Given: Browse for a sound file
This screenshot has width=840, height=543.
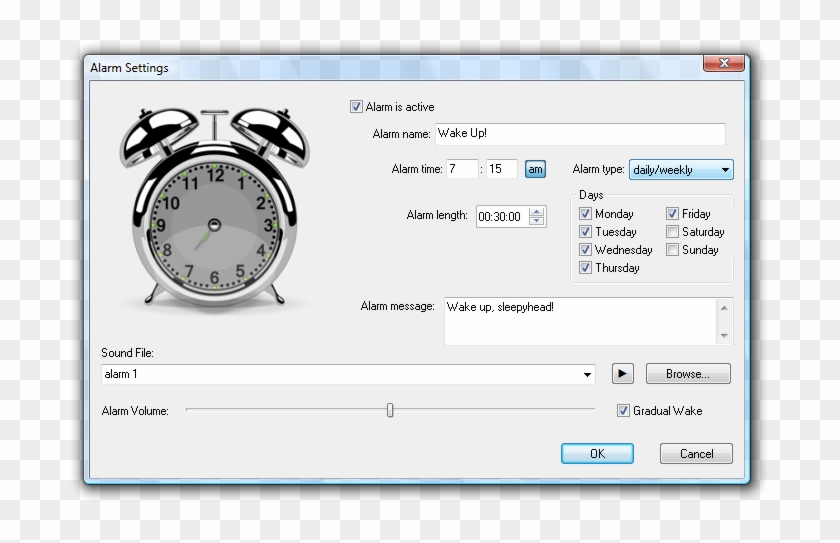Looking at the screenshot, I should pyautogui.click(x=688, y=374).
